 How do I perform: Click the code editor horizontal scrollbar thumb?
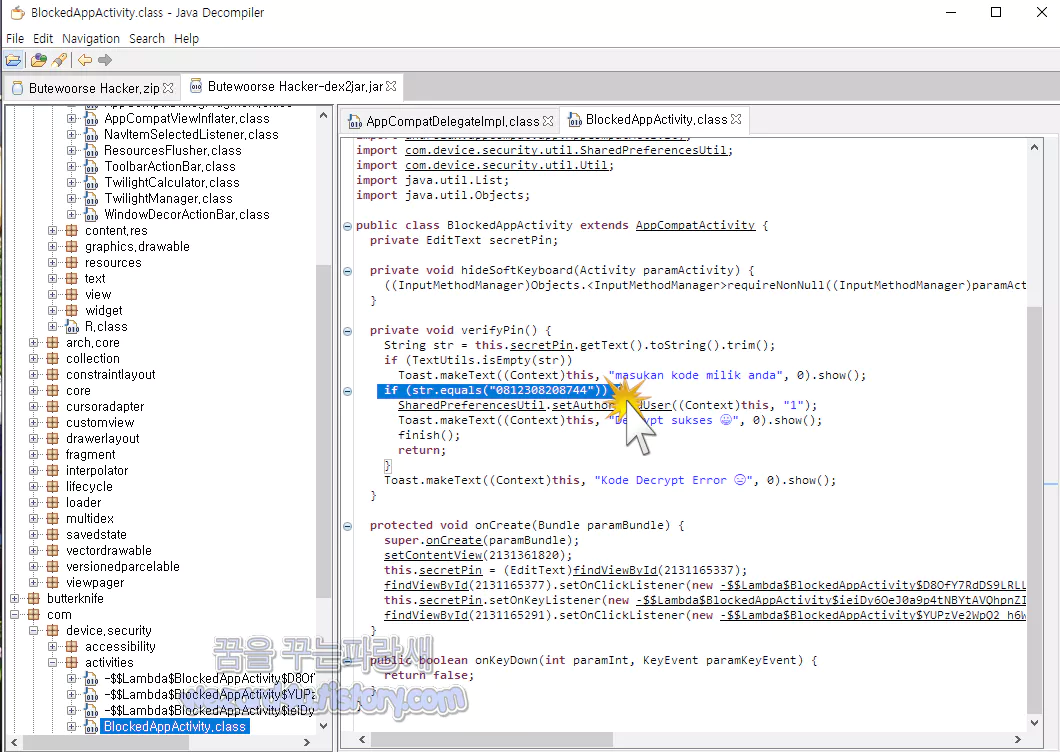[x=491, y=740]
